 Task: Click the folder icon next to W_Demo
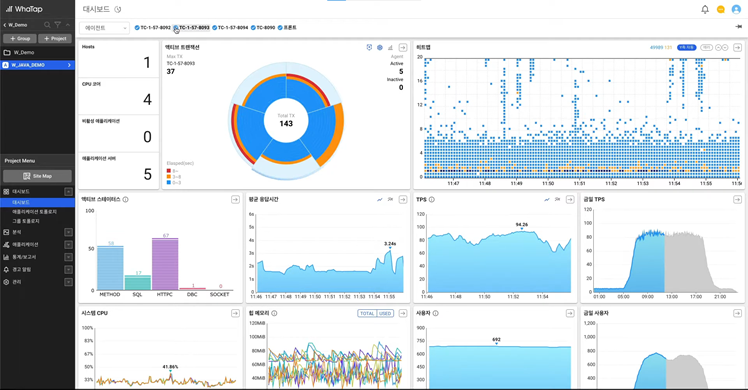pos(7,52)
